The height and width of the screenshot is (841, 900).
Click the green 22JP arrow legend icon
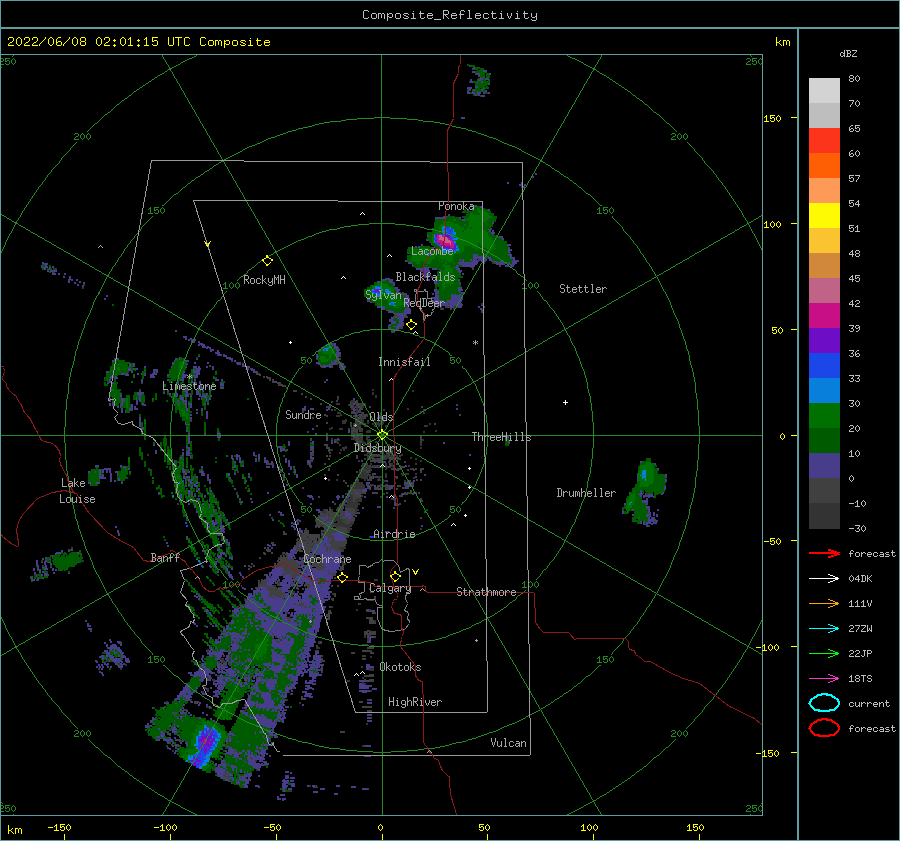coord(824,653)
